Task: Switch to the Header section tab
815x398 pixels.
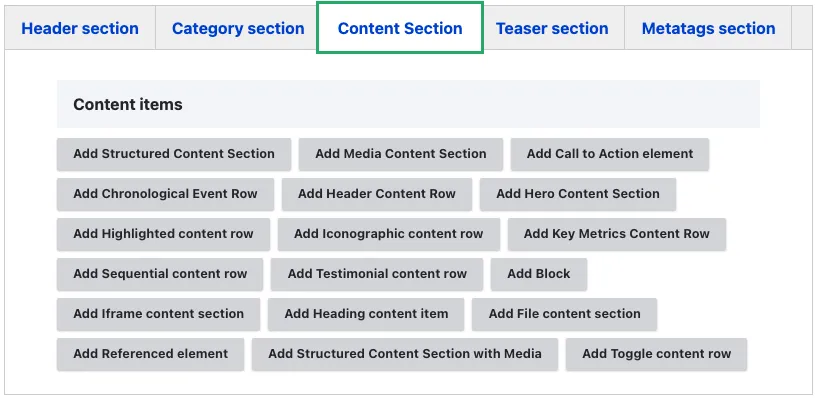Action: (x=80, y=28)
